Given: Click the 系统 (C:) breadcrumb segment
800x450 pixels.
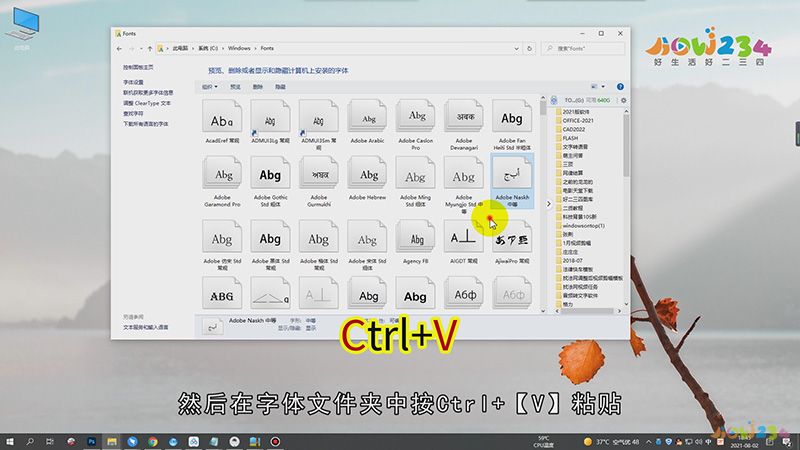Looking at the screenshot, I should (208, 48).
